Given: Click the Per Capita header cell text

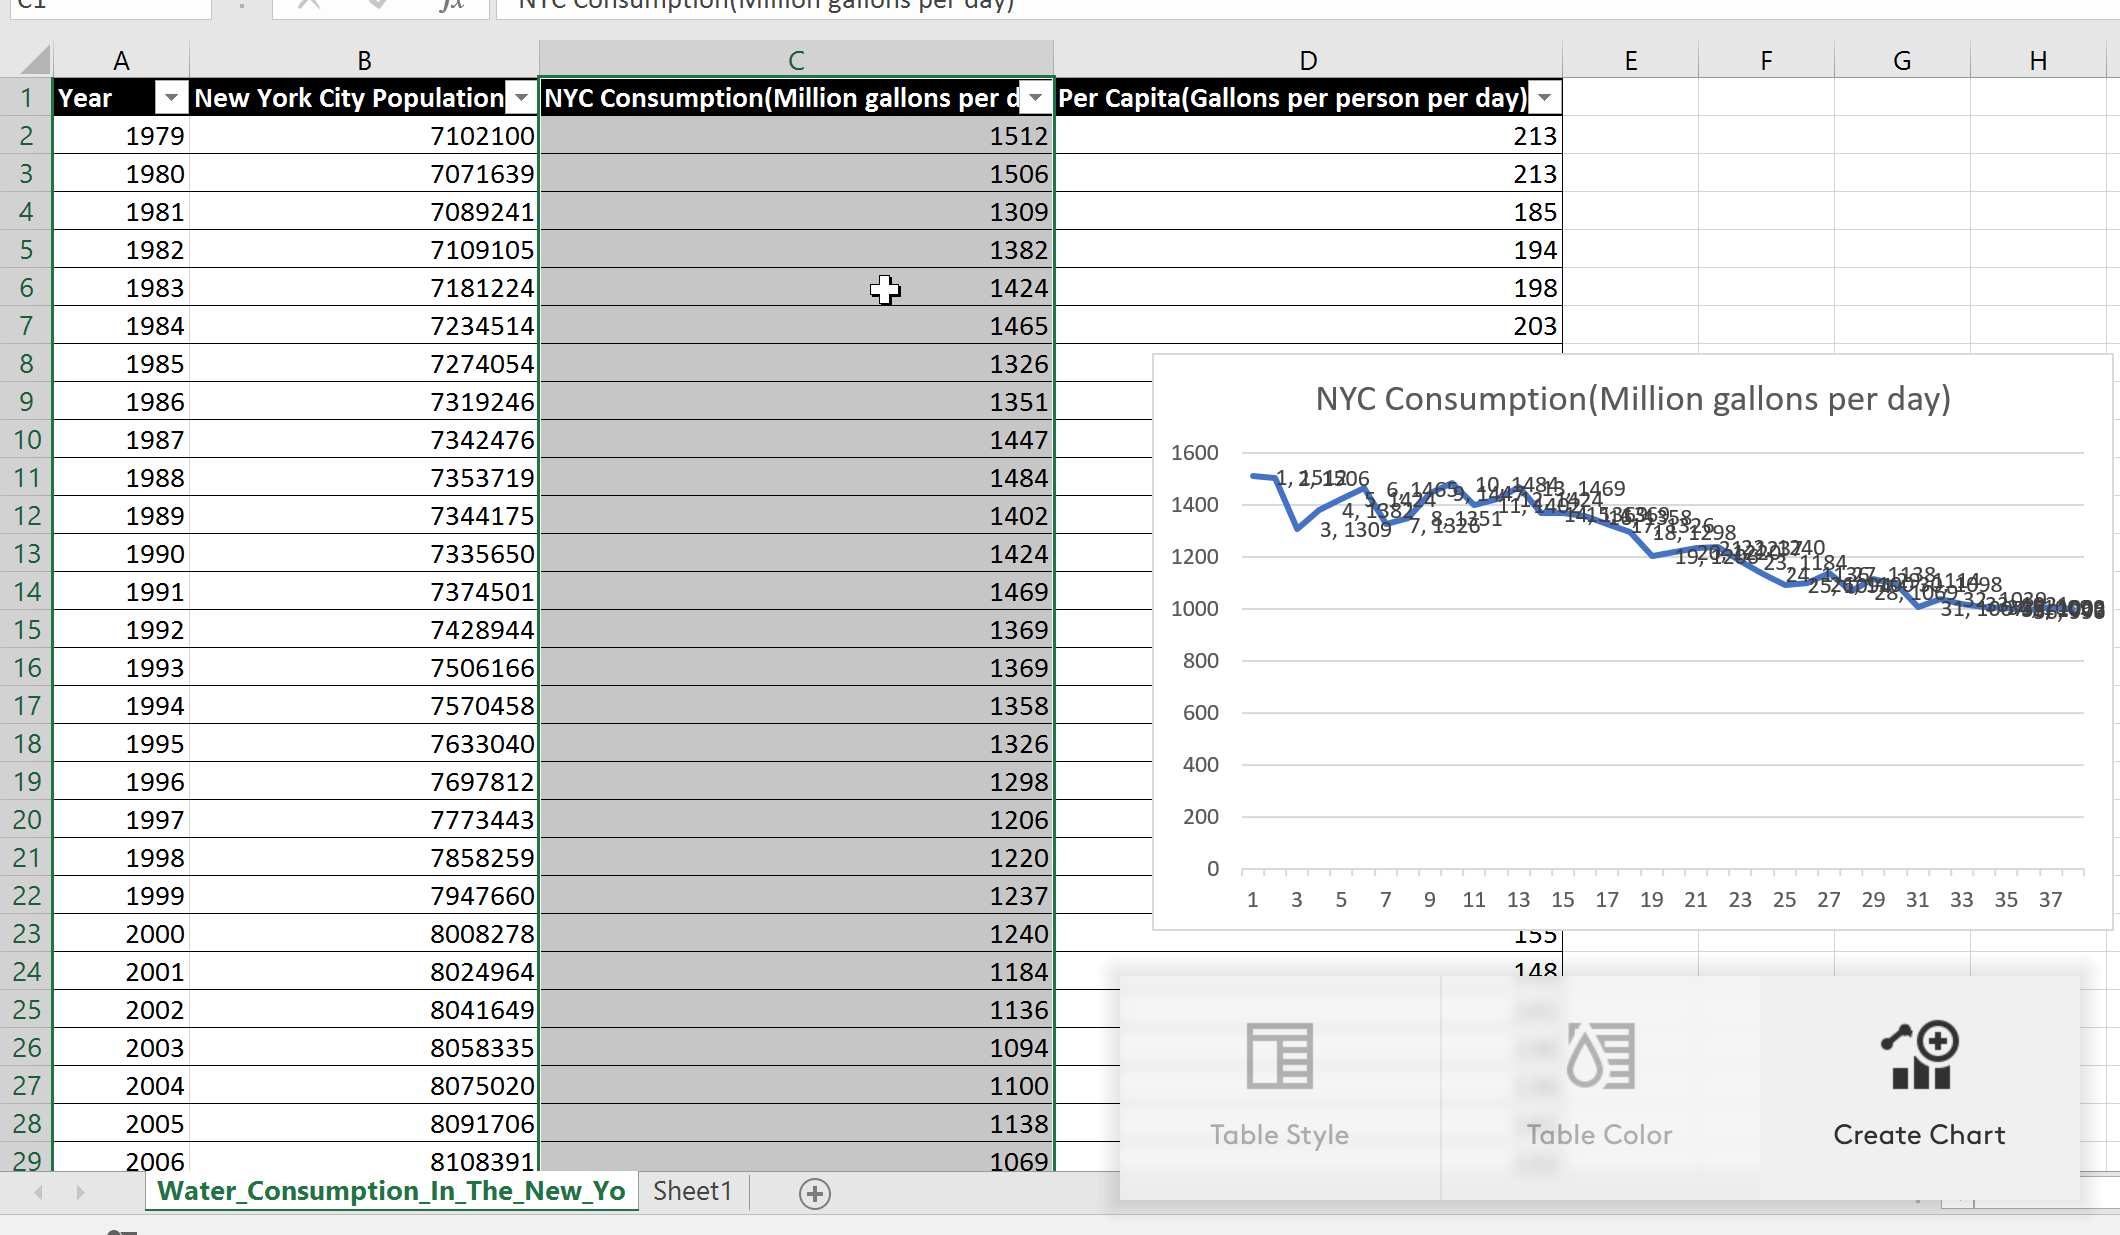Looking at the screenshot, I should coord(1292,98).
